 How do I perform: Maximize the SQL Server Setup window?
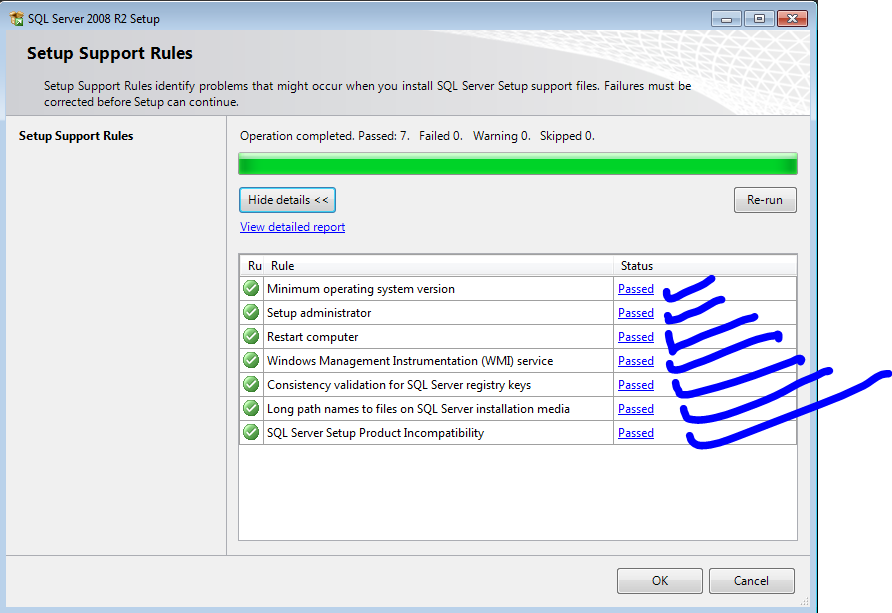759,19
